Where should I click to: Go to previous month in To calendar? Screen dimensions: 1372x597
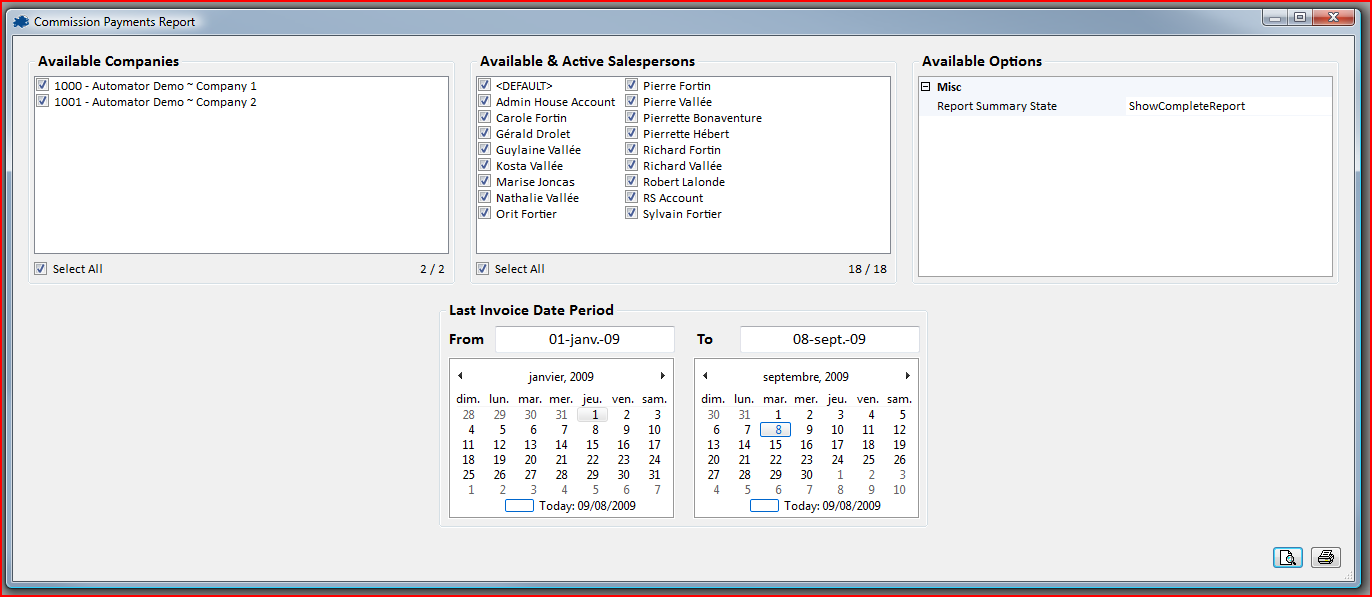705,376
